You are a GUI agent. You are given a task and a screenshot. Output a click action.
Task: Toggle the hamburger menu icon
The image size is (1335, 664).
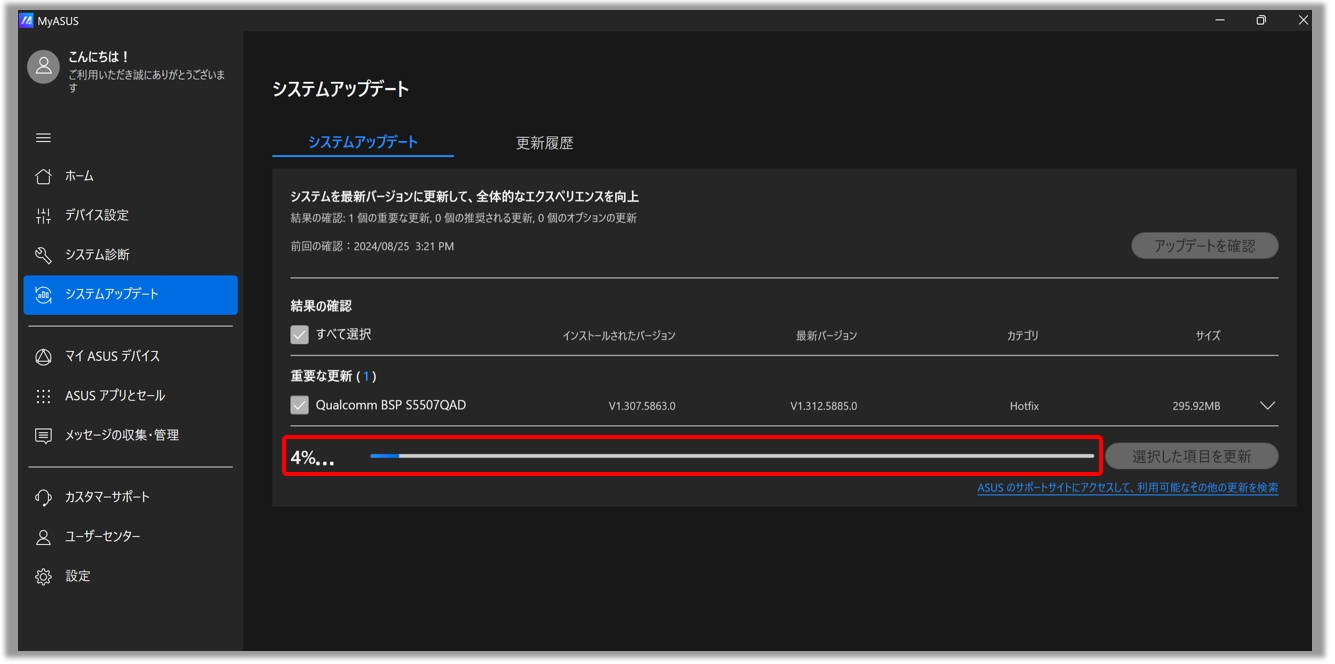coord(43,138)
